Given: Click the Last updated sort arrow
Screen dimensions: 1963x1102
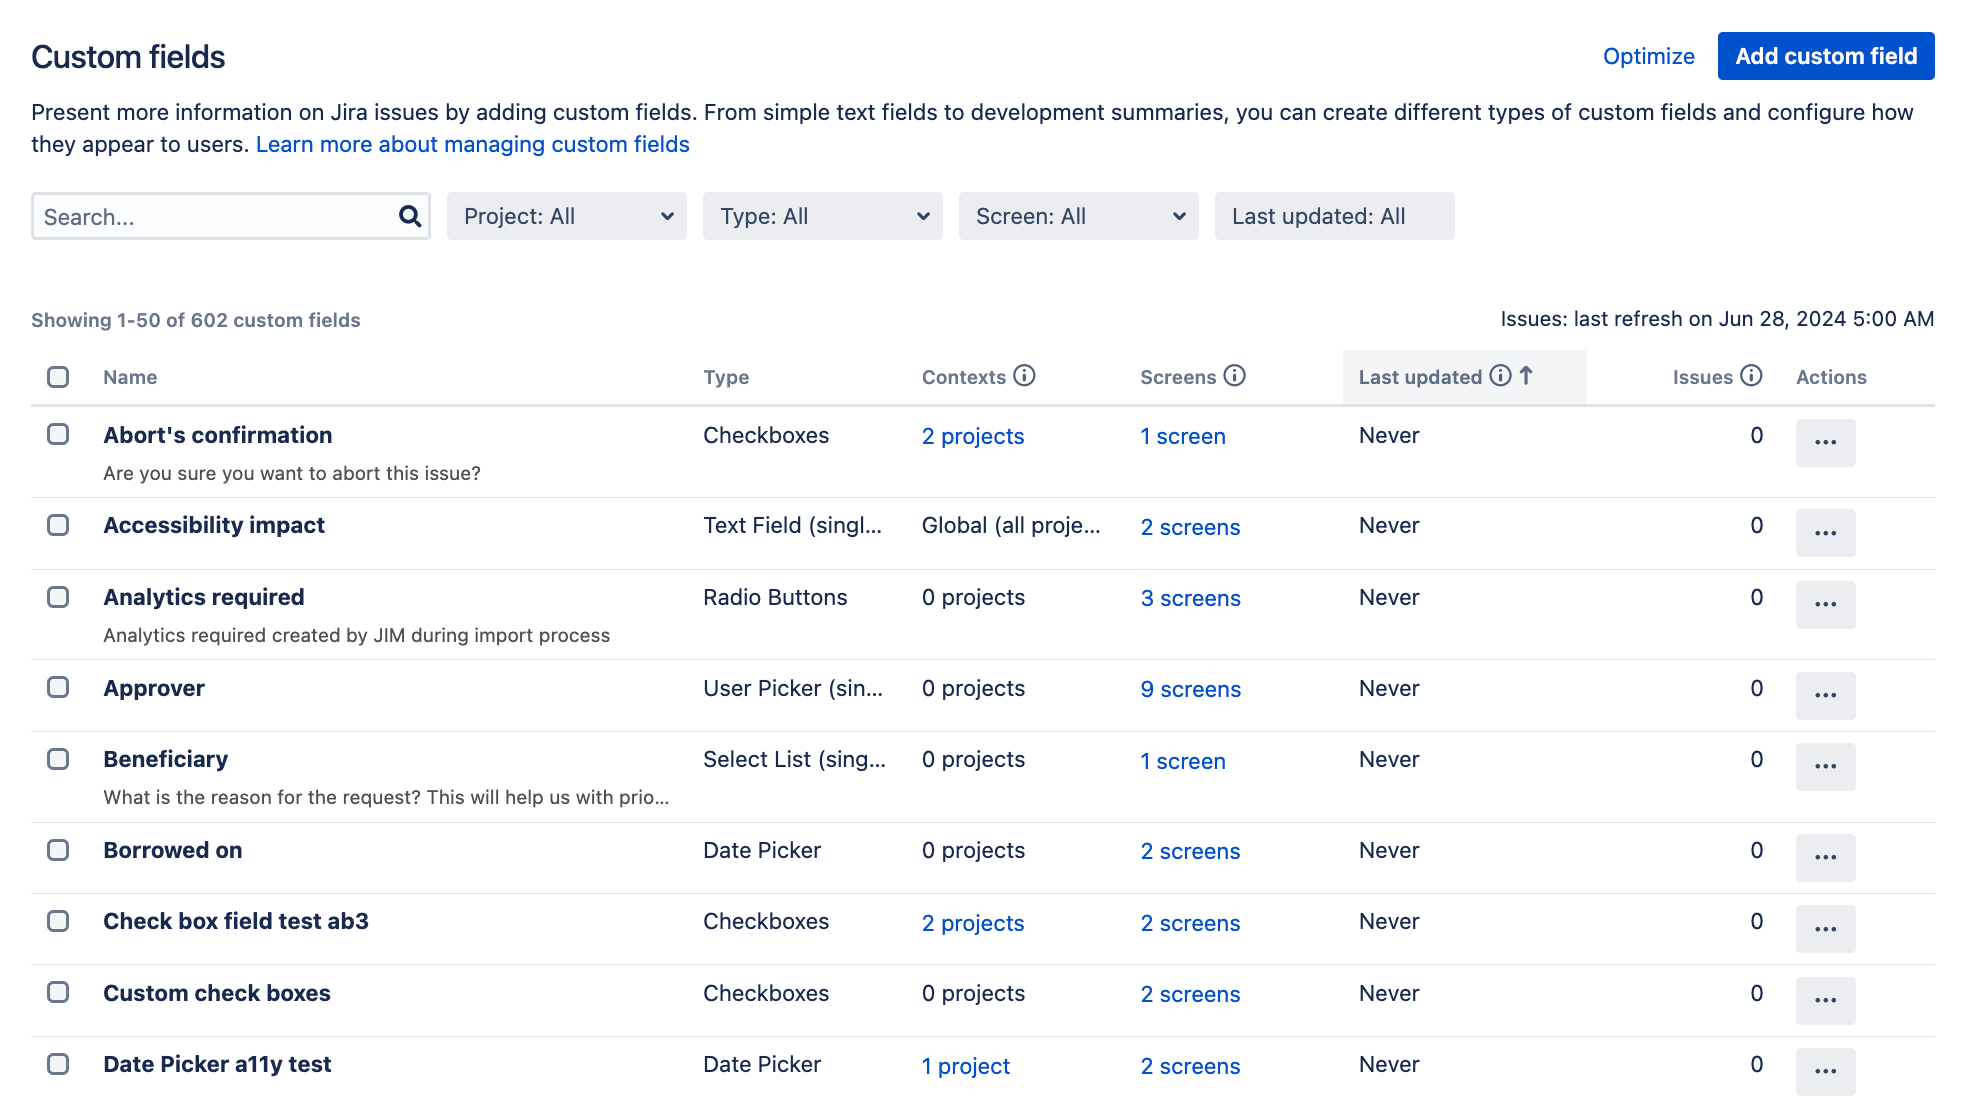Looking at the screenshot, I should coord(1526,376).
